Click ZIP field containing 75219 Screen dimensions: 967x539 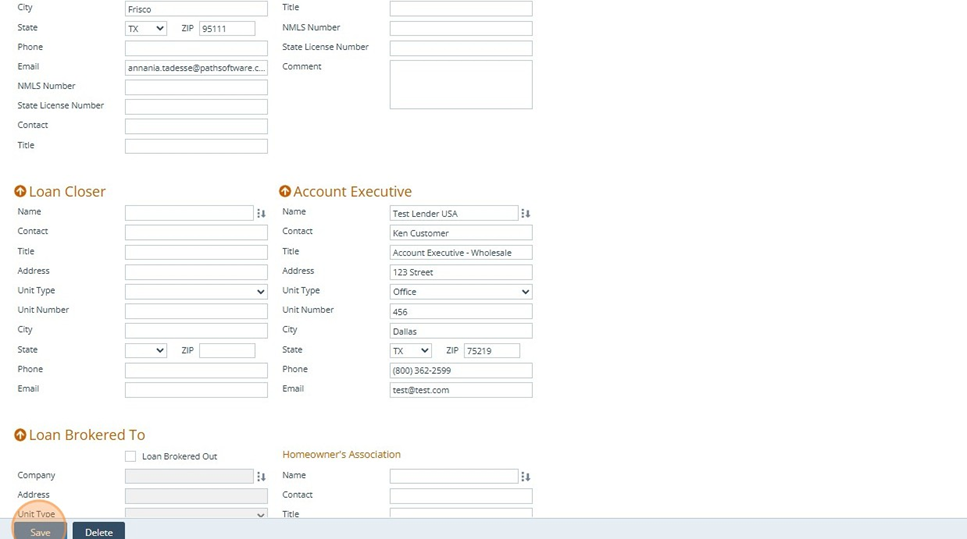(492, 351)
